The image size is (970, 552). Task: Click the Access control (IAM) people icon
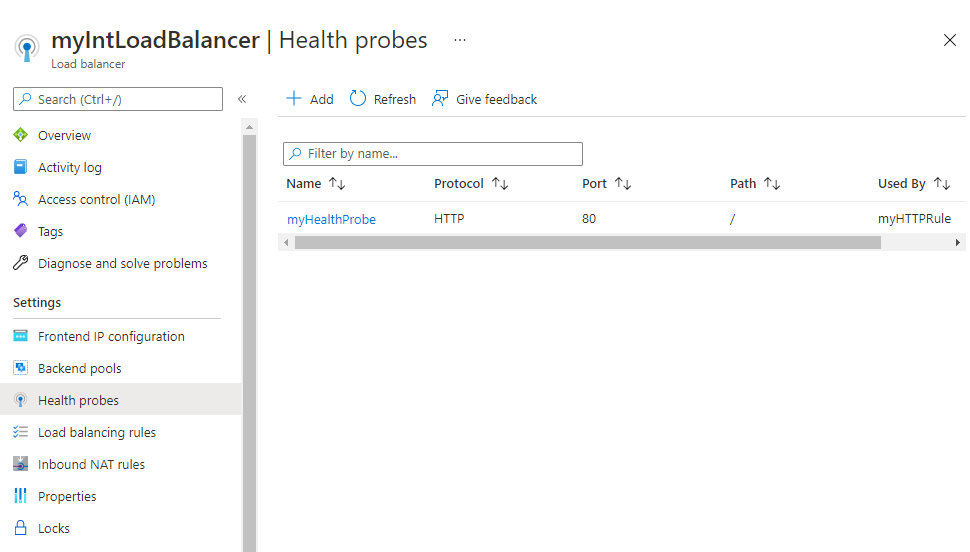[20, 199]
